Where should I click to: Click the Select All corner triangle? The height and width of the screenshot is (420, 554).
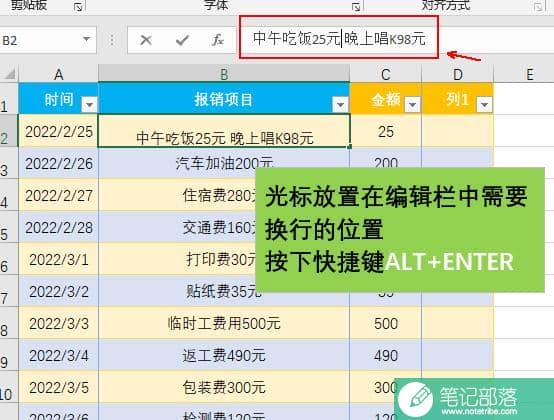click(x=10, y=73)
